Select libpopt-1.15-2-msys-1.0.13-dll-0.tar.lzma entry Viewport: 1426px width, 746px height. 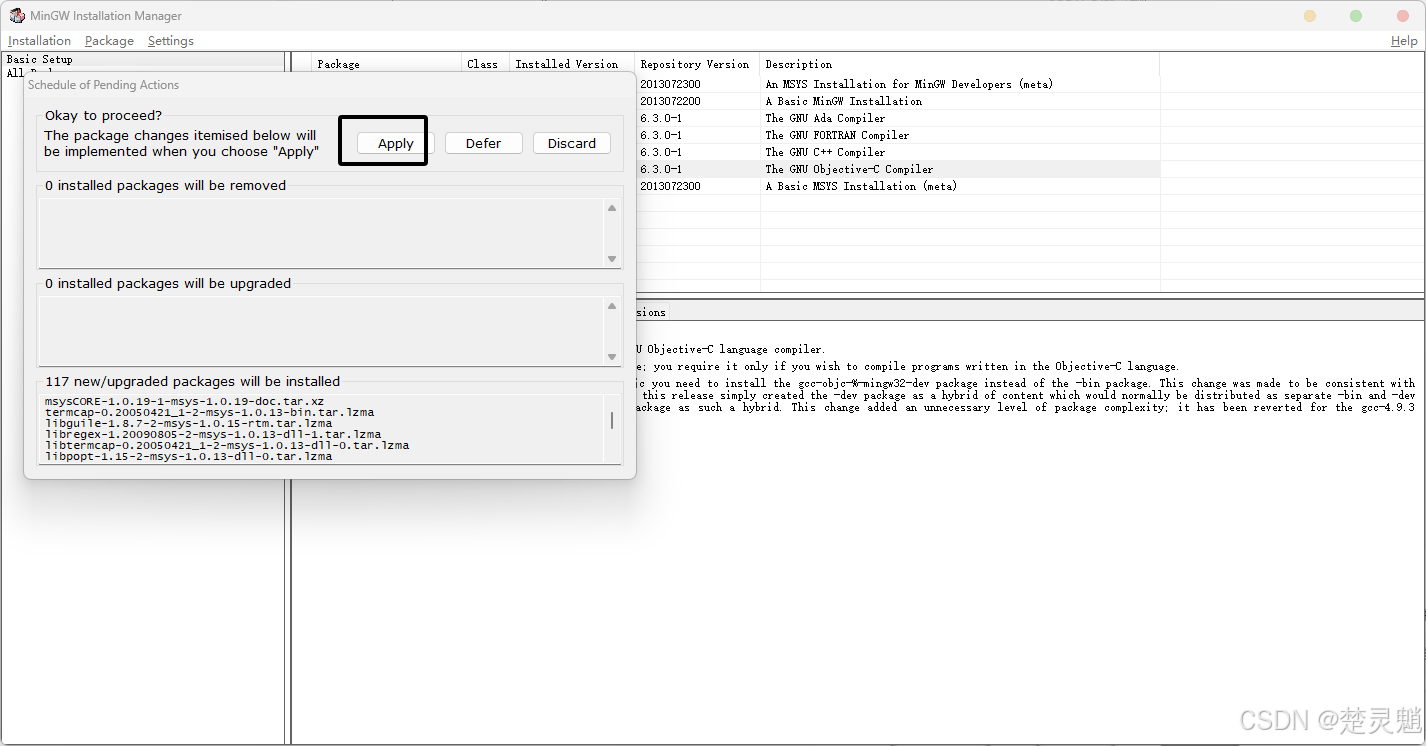coord(188,456)
